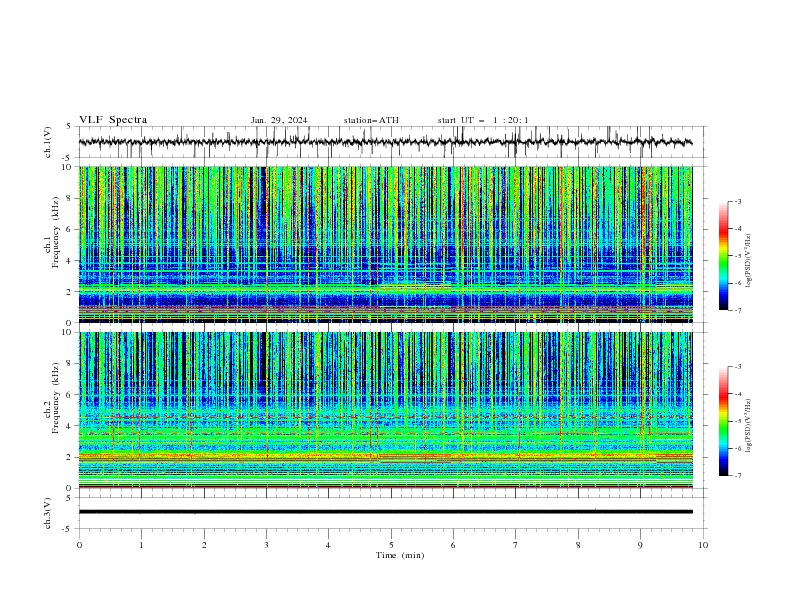Click the "VLF Spectra" plot title
This screenshot has height=612, width=792.
coord(113,120)
